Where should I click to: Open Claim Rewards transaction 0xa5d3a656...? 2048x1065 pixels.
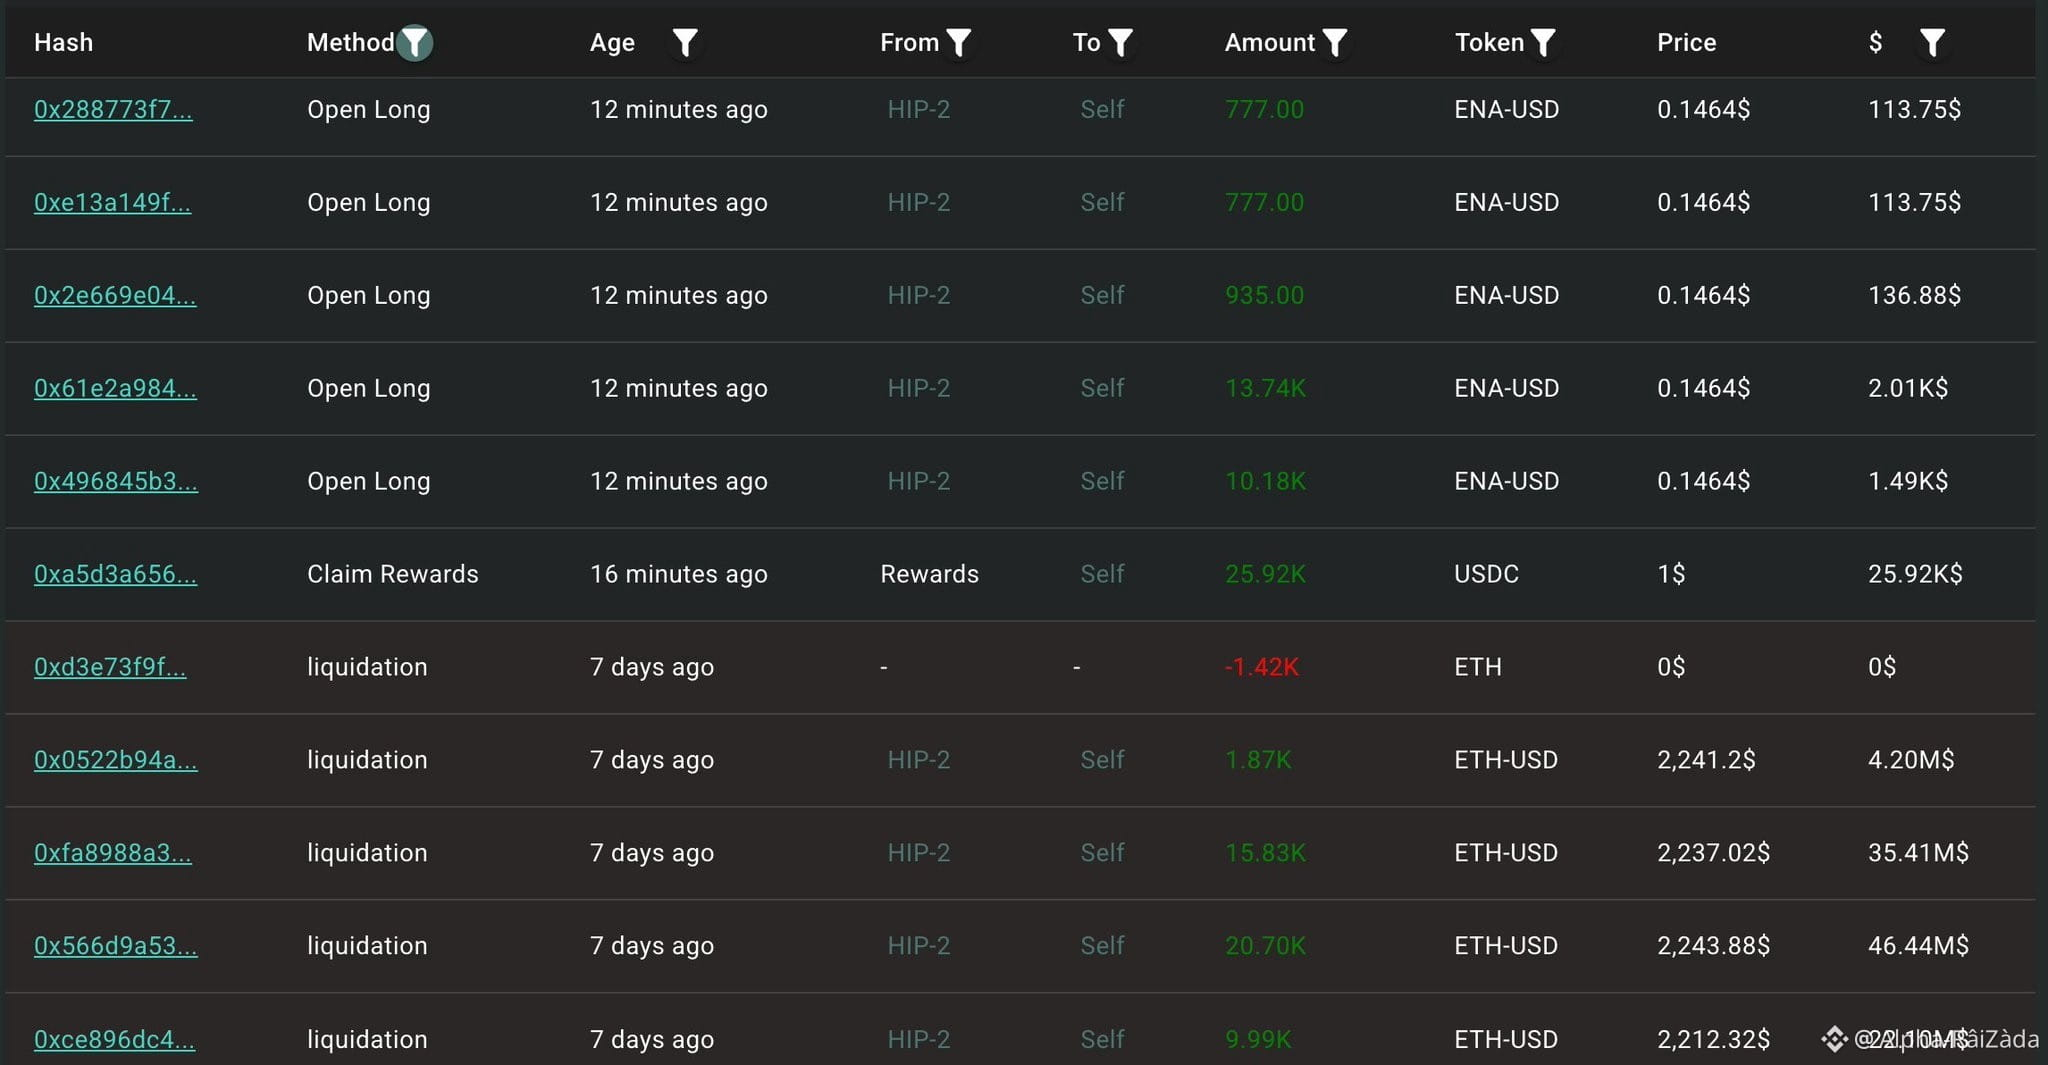pos(115,574)
